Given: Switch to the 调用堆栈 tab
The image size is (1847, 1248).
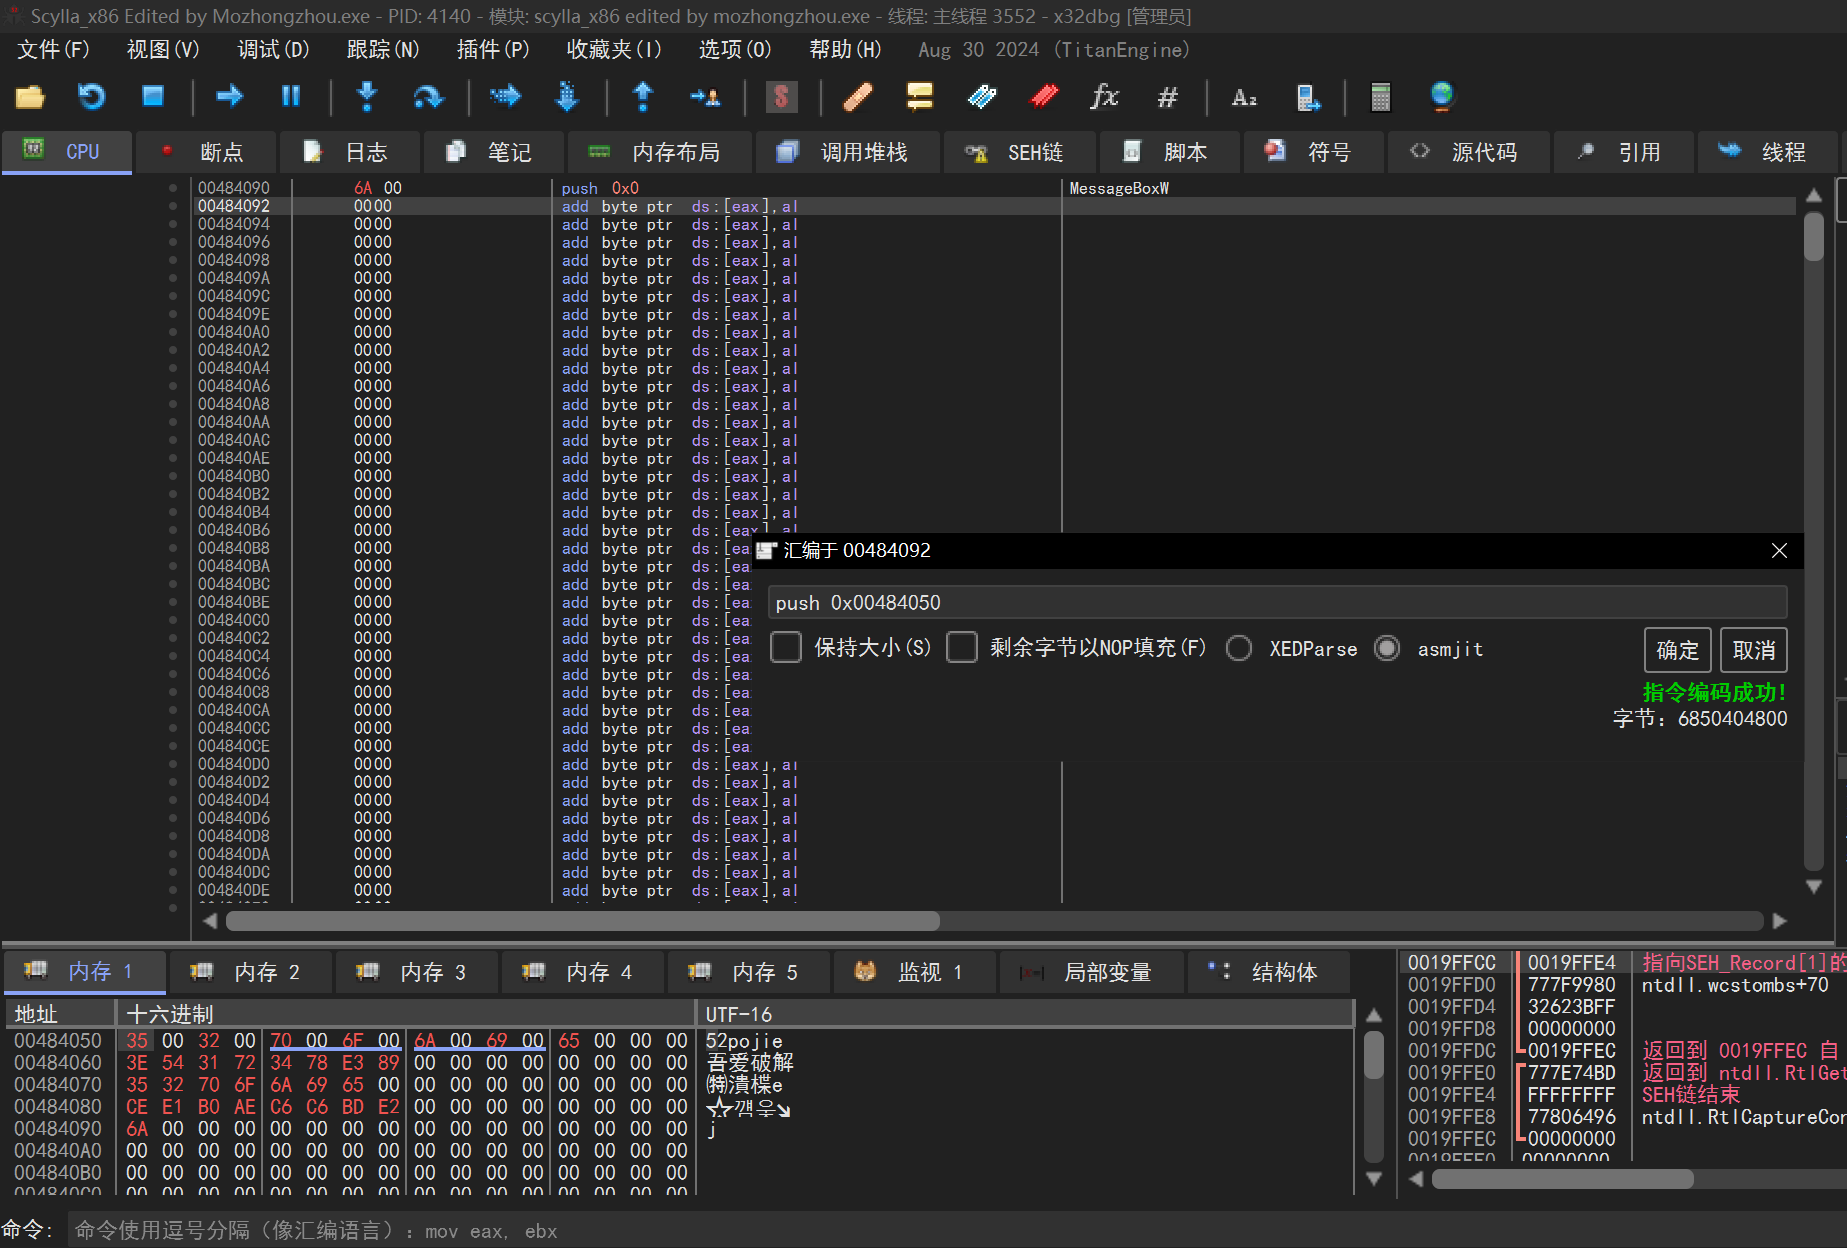Looking at the screenshot, I should pos(847,152).
